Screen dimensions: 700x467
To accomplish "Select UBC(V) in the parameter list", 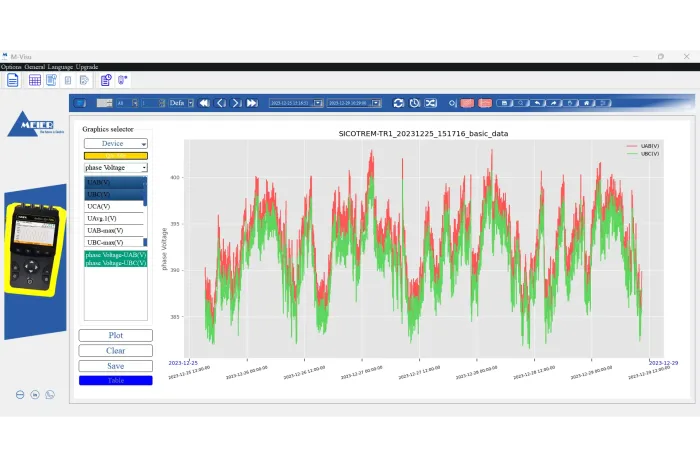I will (x=115, y=194).
